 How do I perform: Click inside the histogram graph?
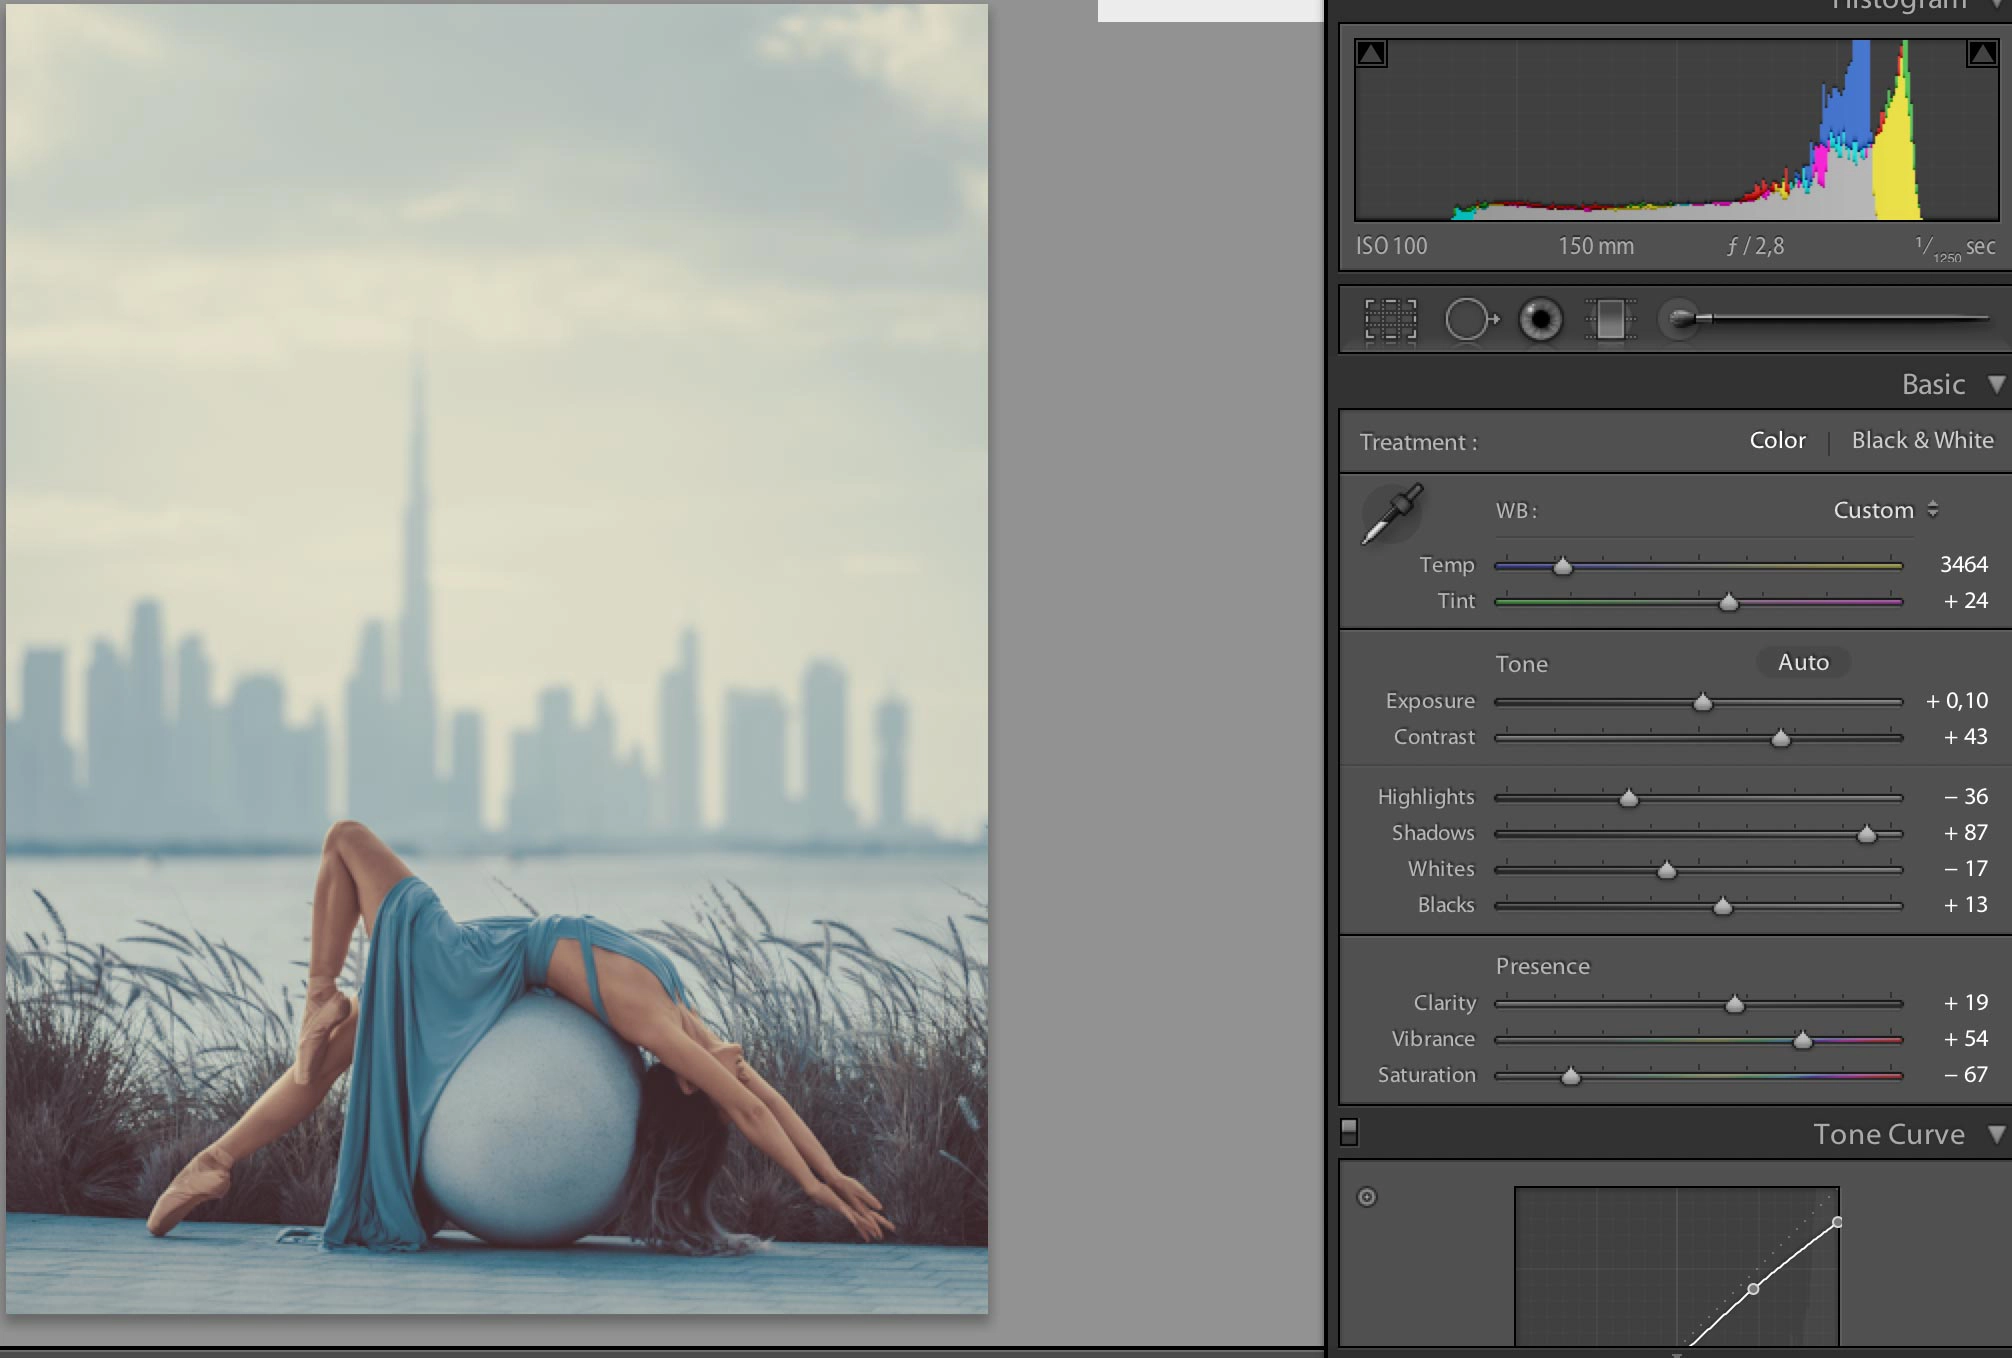[x=1676, y=130]
